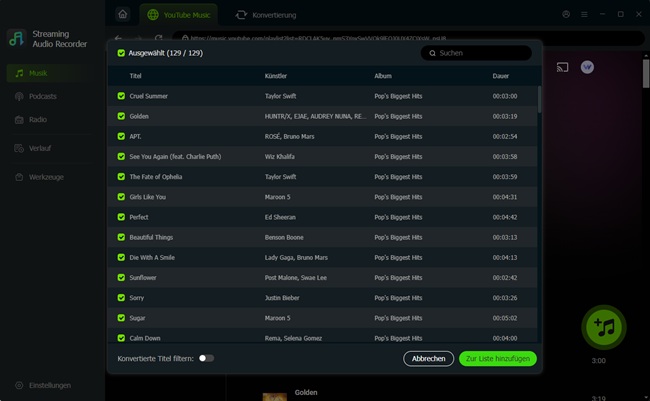Image resolution: width=650 pixels, height=401 pixels.
Task: Open the cast screen icon
Action: click(x=562, y=67)
